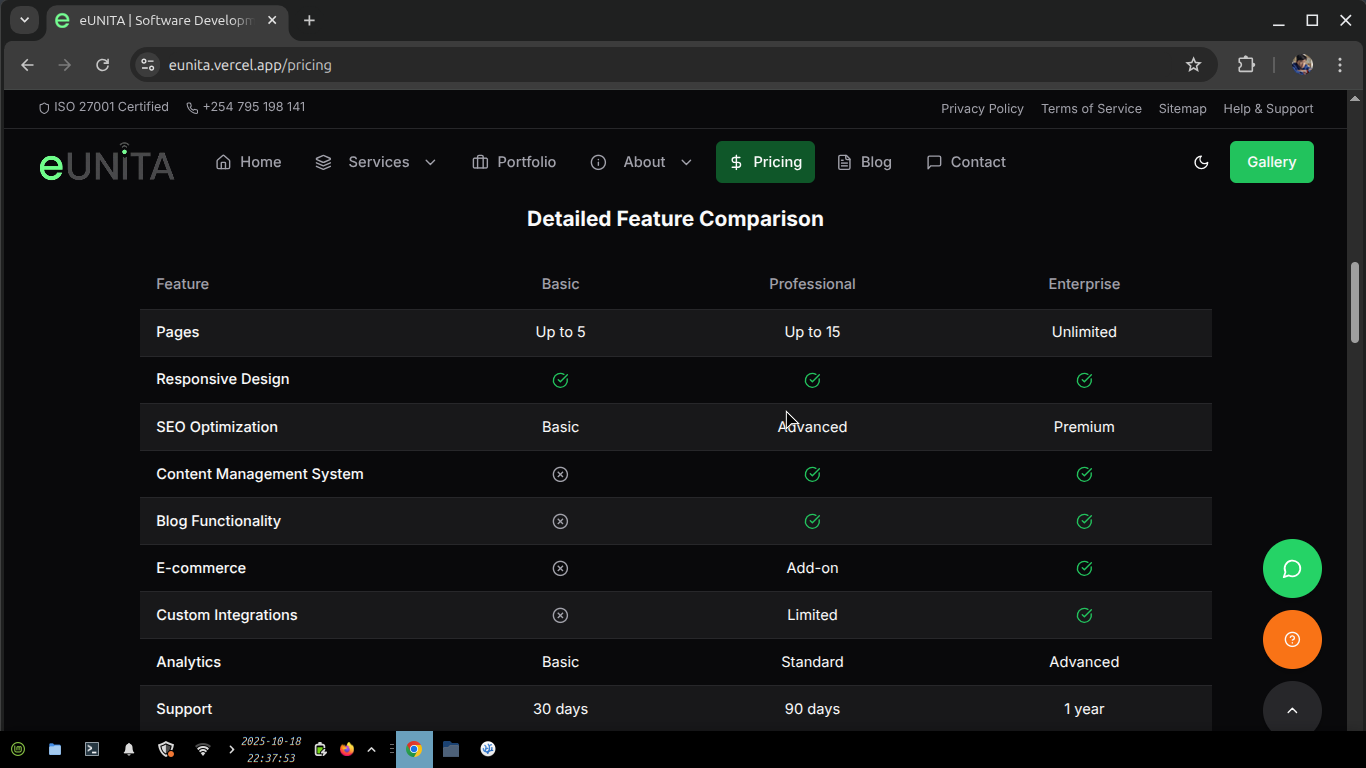Open the Privacy Policy link
The width and height of the screenshot is (1366, 768).
click(x=982, y=109)
